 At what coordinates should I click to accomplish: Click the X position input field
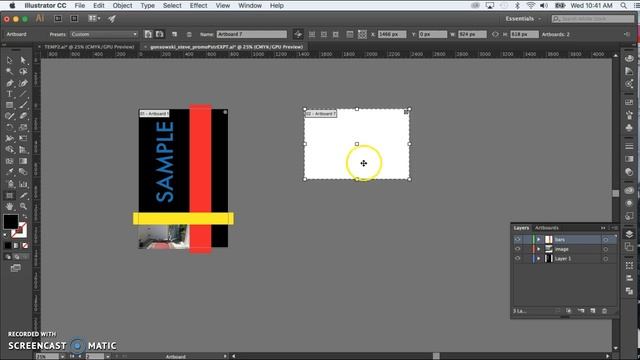[x=392, y=35]
